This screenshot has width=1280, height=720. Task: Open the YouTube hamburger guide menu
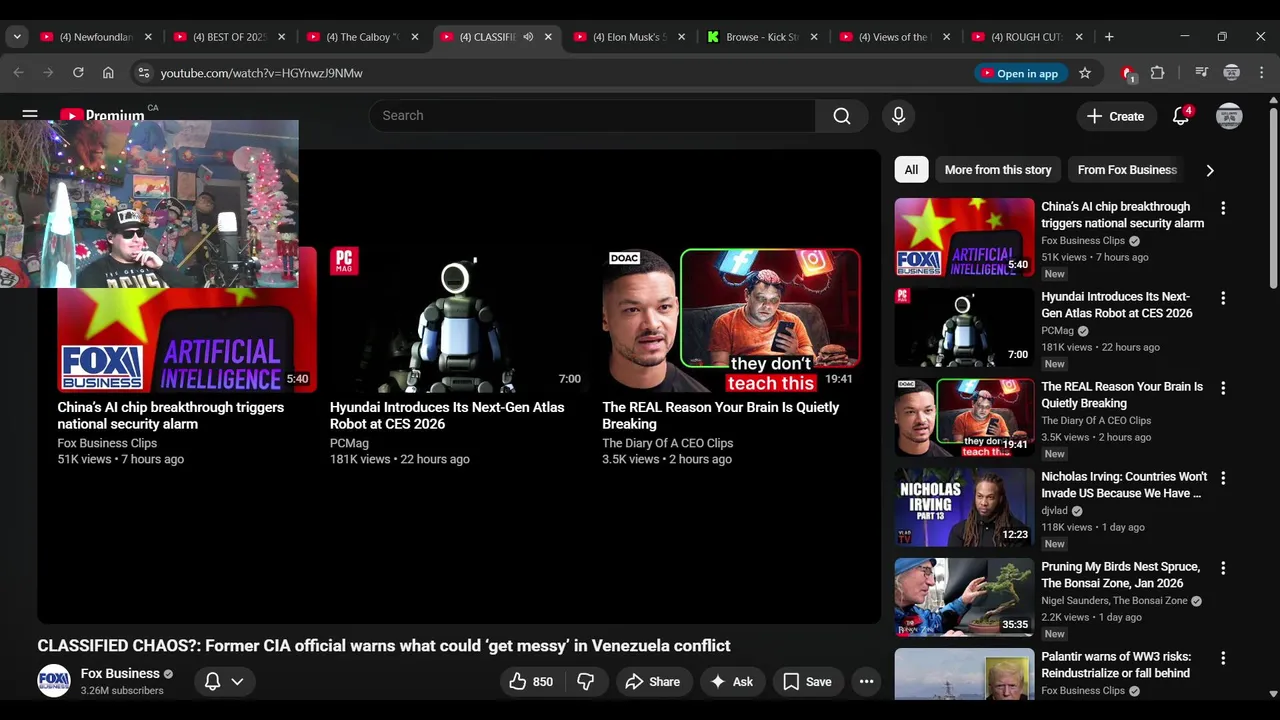point(30,115)
